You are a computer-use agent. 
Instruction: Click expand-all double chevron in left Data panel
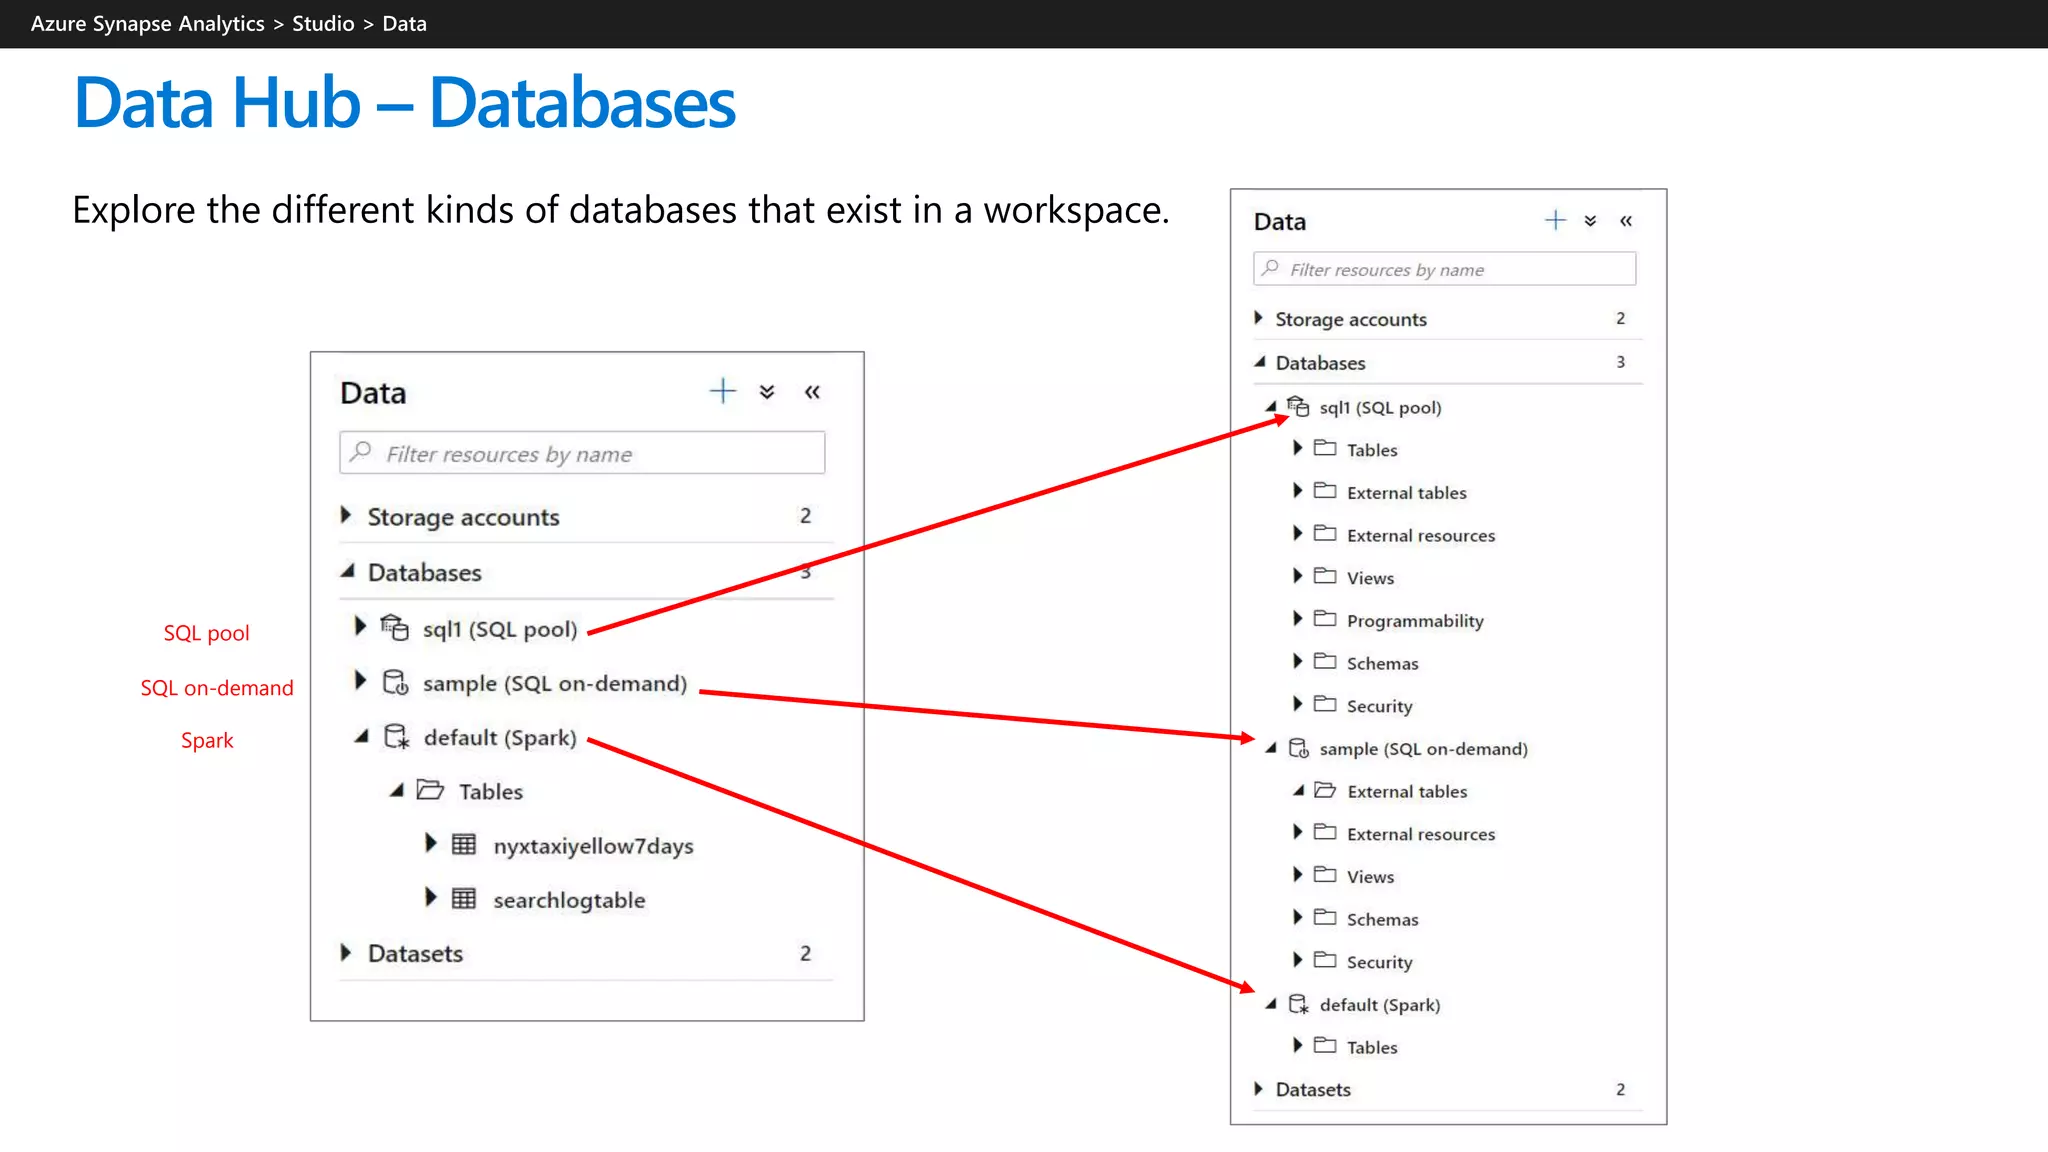[x=767, y=392]
